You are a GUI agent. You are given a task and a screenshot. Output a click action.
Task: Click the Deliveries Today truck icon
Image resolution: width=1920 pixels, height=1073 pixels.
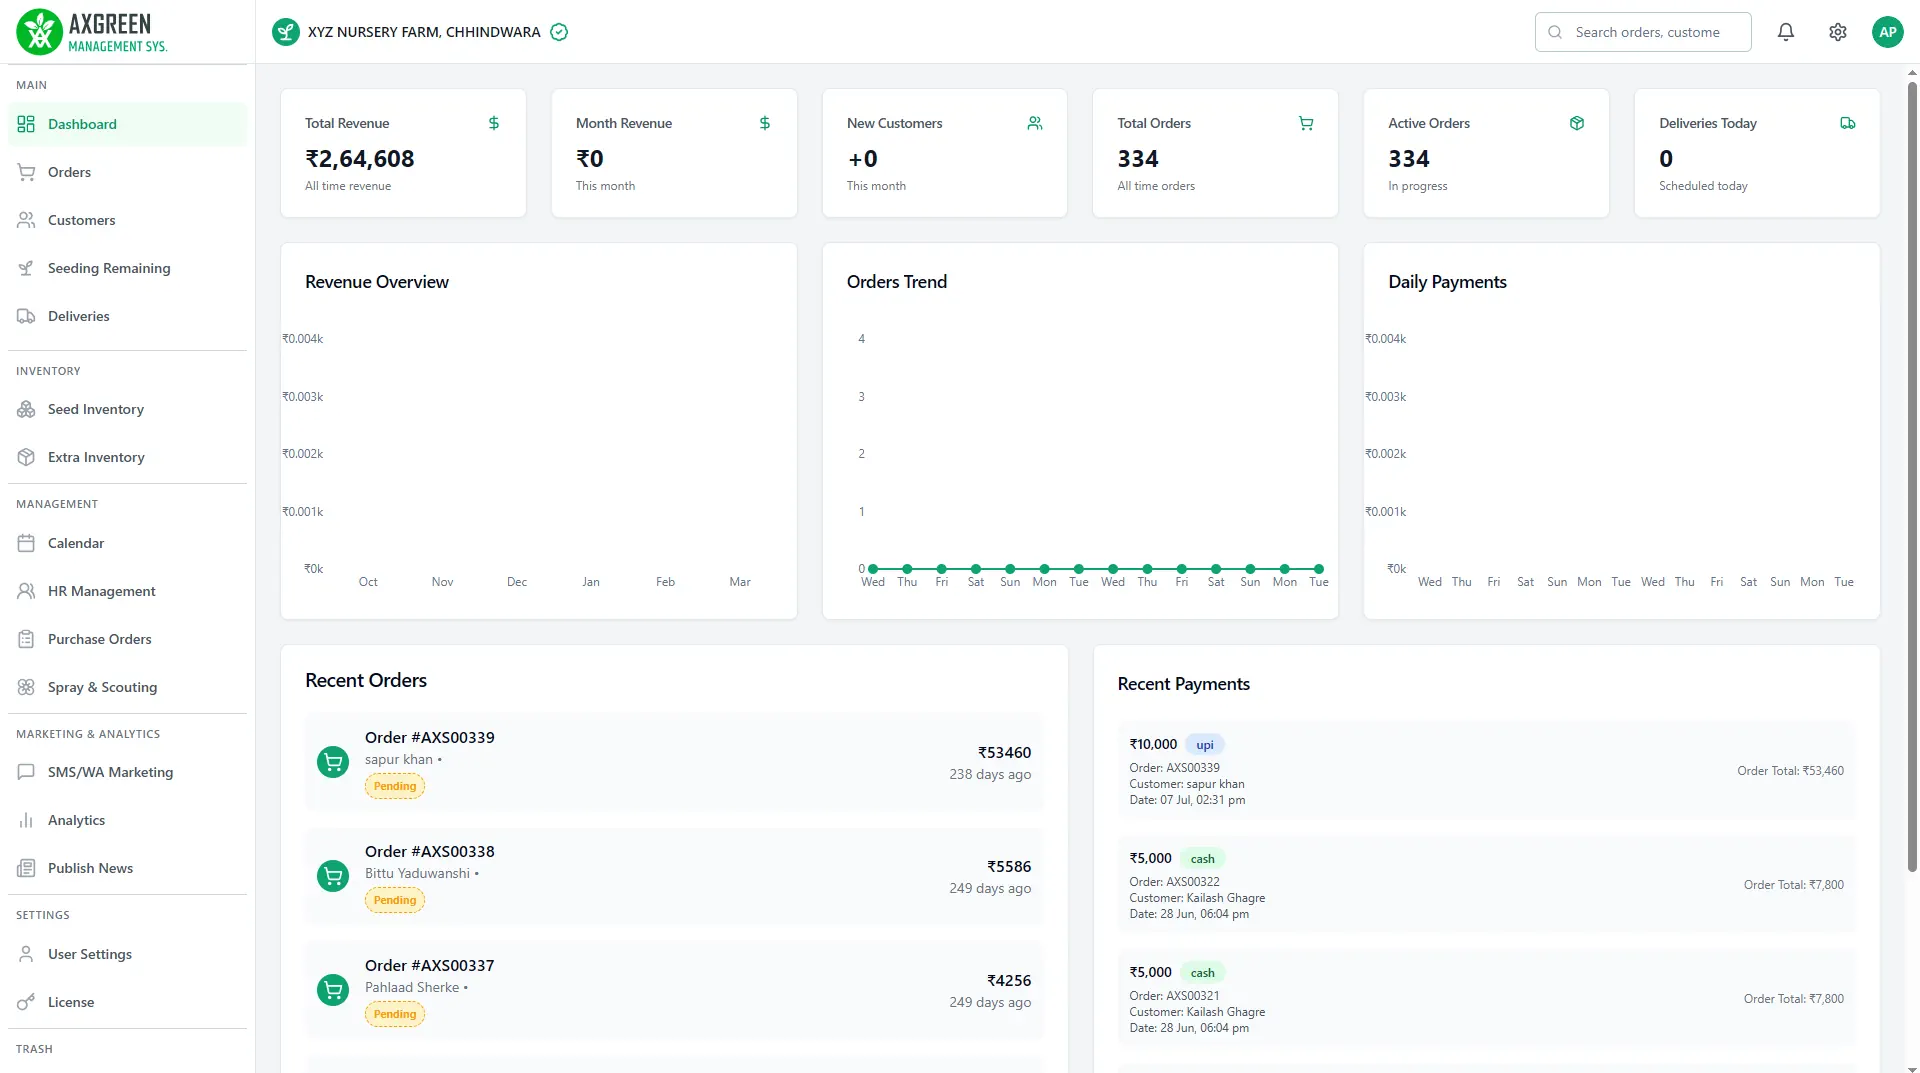click(x=1847, y=123)
